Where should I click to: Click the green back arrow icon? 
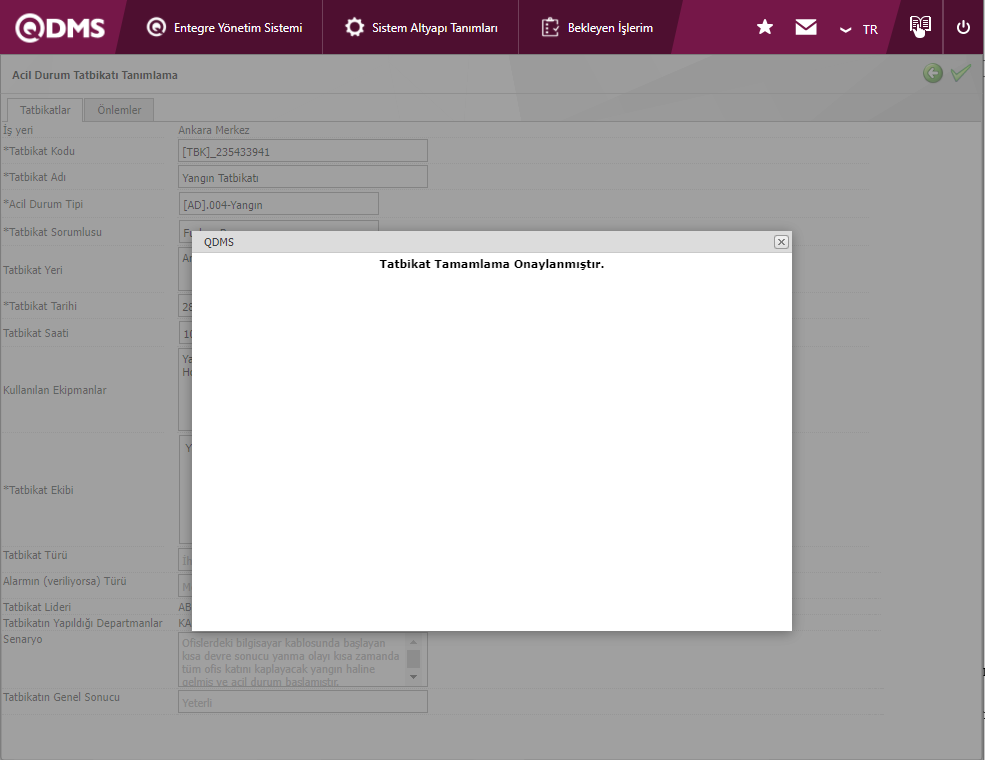coord(933,73)
